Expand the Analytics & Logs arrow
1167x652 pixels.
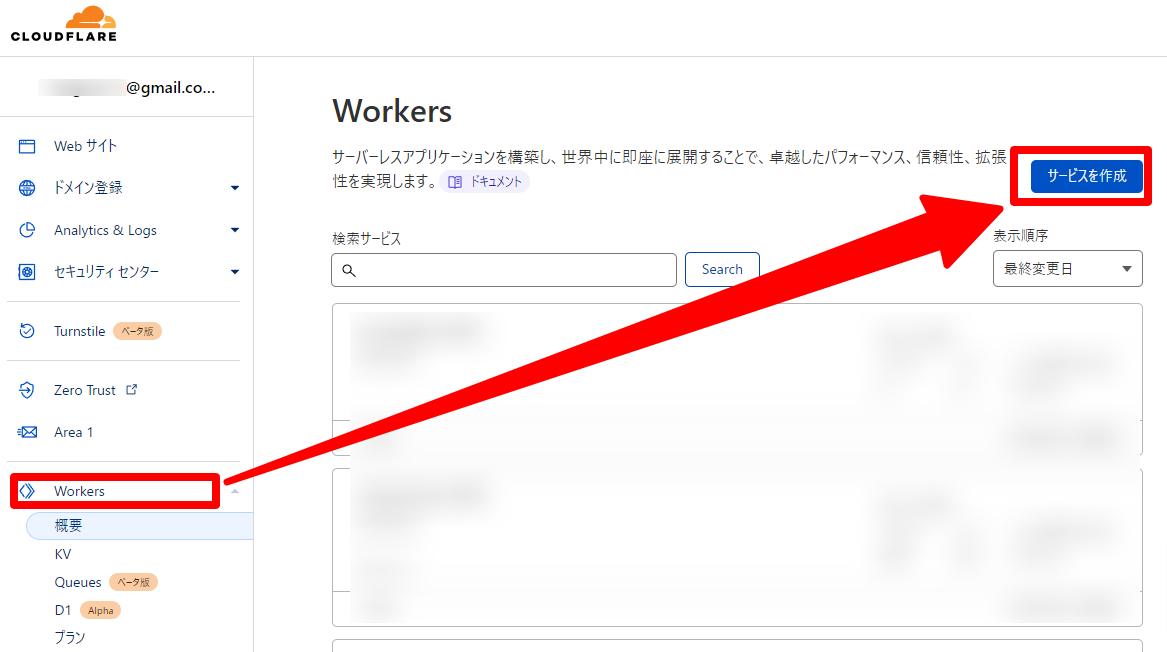[x=234, y=230]
